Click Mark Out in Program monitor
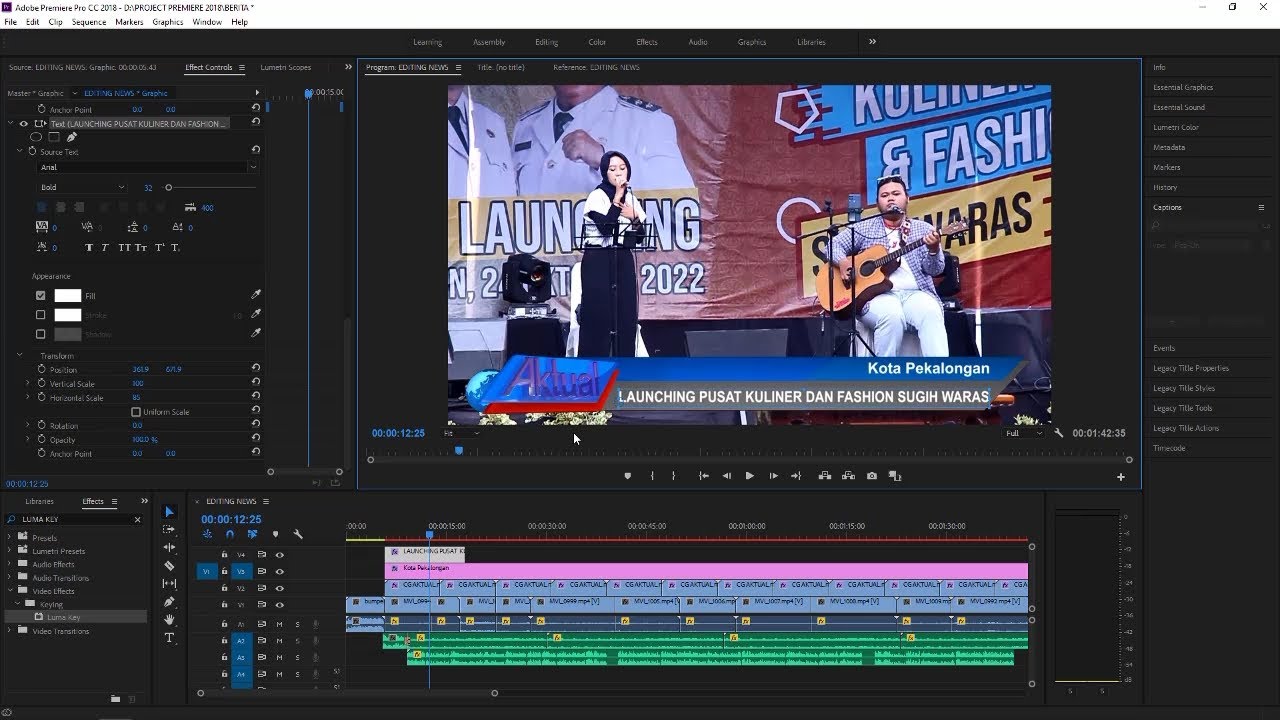This screenshot has width=1280, height=720. 673,476
